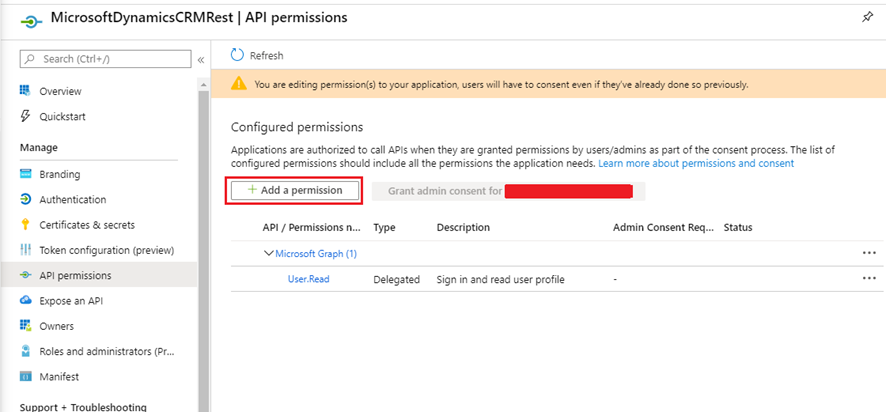This screenshot has width=886, height=412.
Task: Click the Authentication icon
Action: click(x=25, y=199)
